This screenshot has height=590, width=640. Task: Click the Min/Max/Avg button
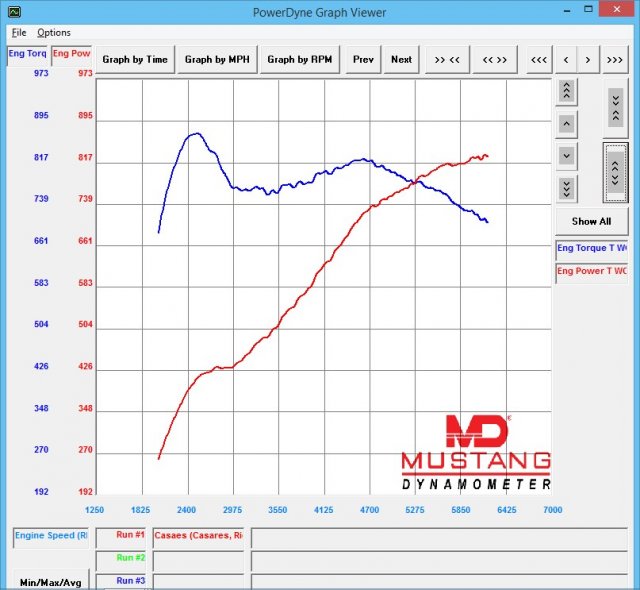48,581
